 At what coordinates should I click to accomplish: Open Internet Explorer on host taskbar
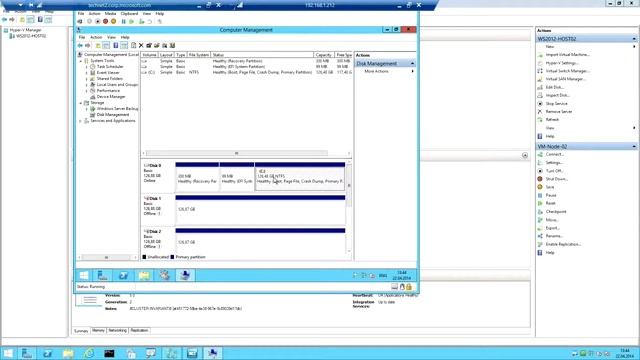[89, 353]
